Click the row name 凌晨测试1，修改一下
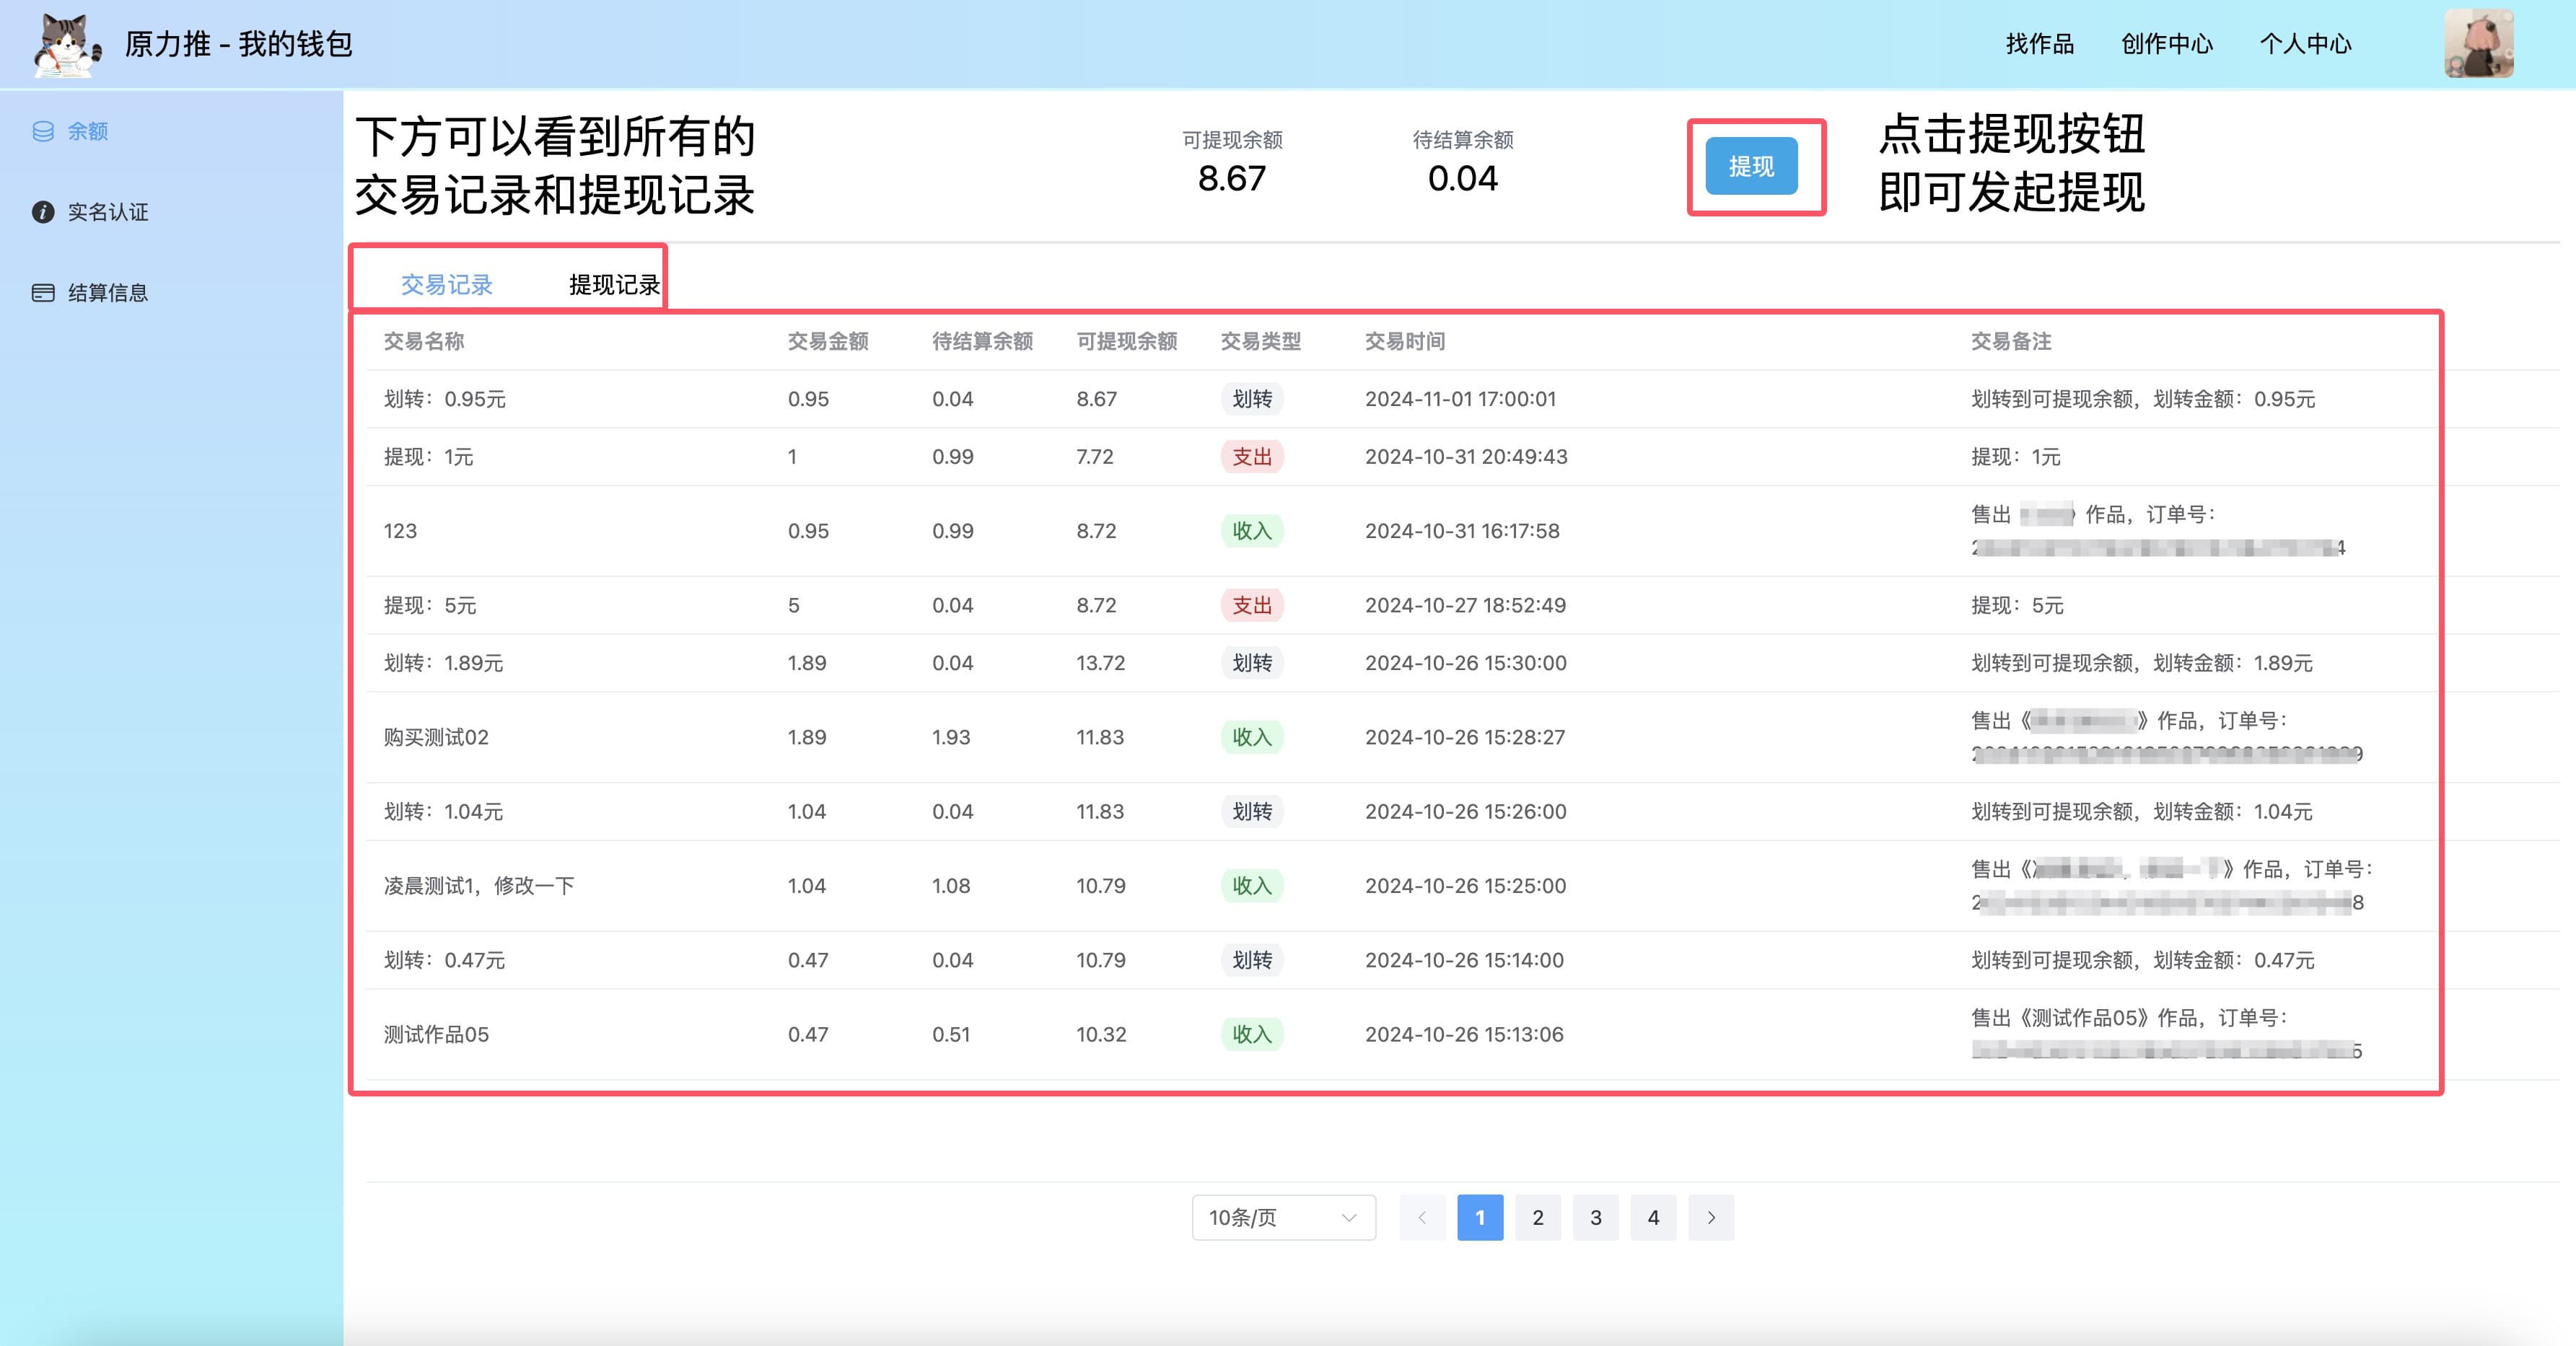2576x1346 pixels. pos(479,886)
